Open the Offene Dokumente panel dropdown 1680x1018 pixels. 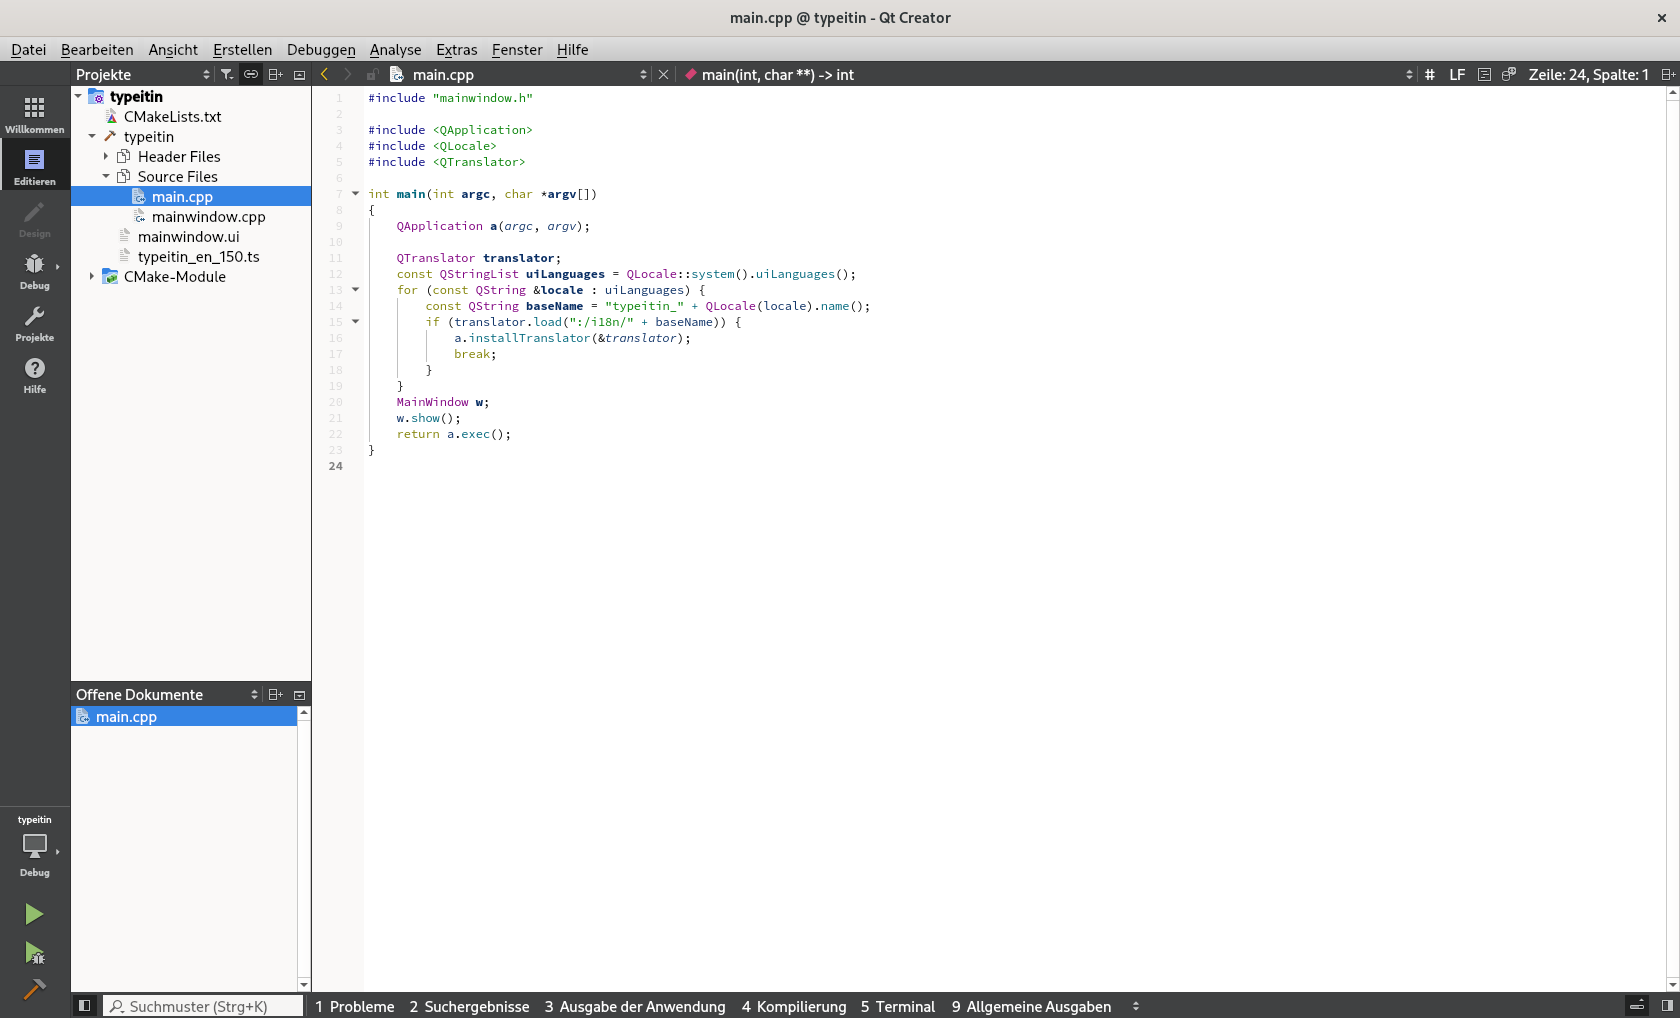pos(168,694)
